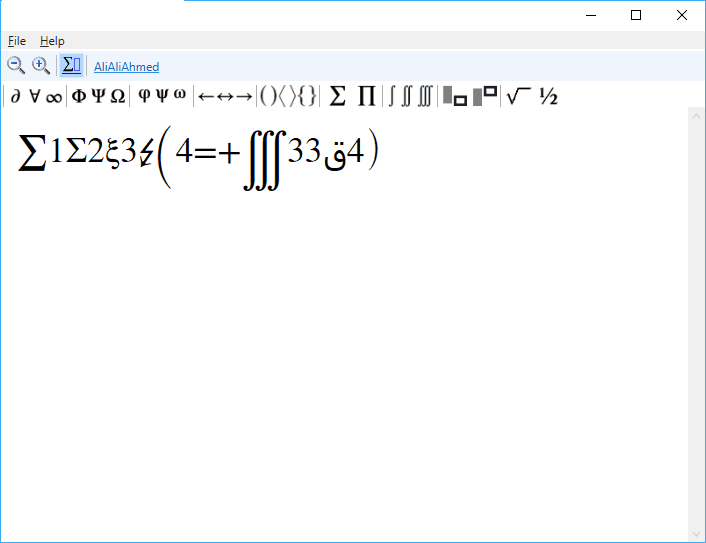The height and width of the screenshot is (543, 706).
Task: Insert angle brackets
Action: 287,95
